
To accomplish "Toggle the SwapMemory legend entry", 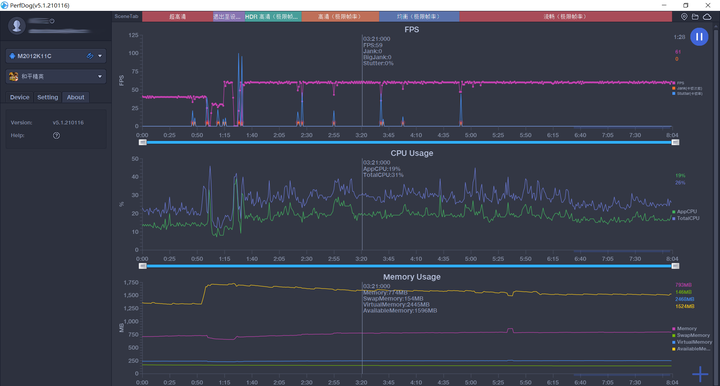I will [x=691, y=335].
